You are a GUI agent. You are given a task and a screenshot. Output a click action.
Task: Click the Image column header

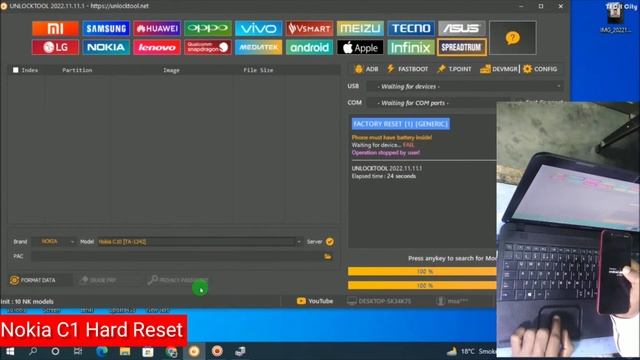(171, 70)
